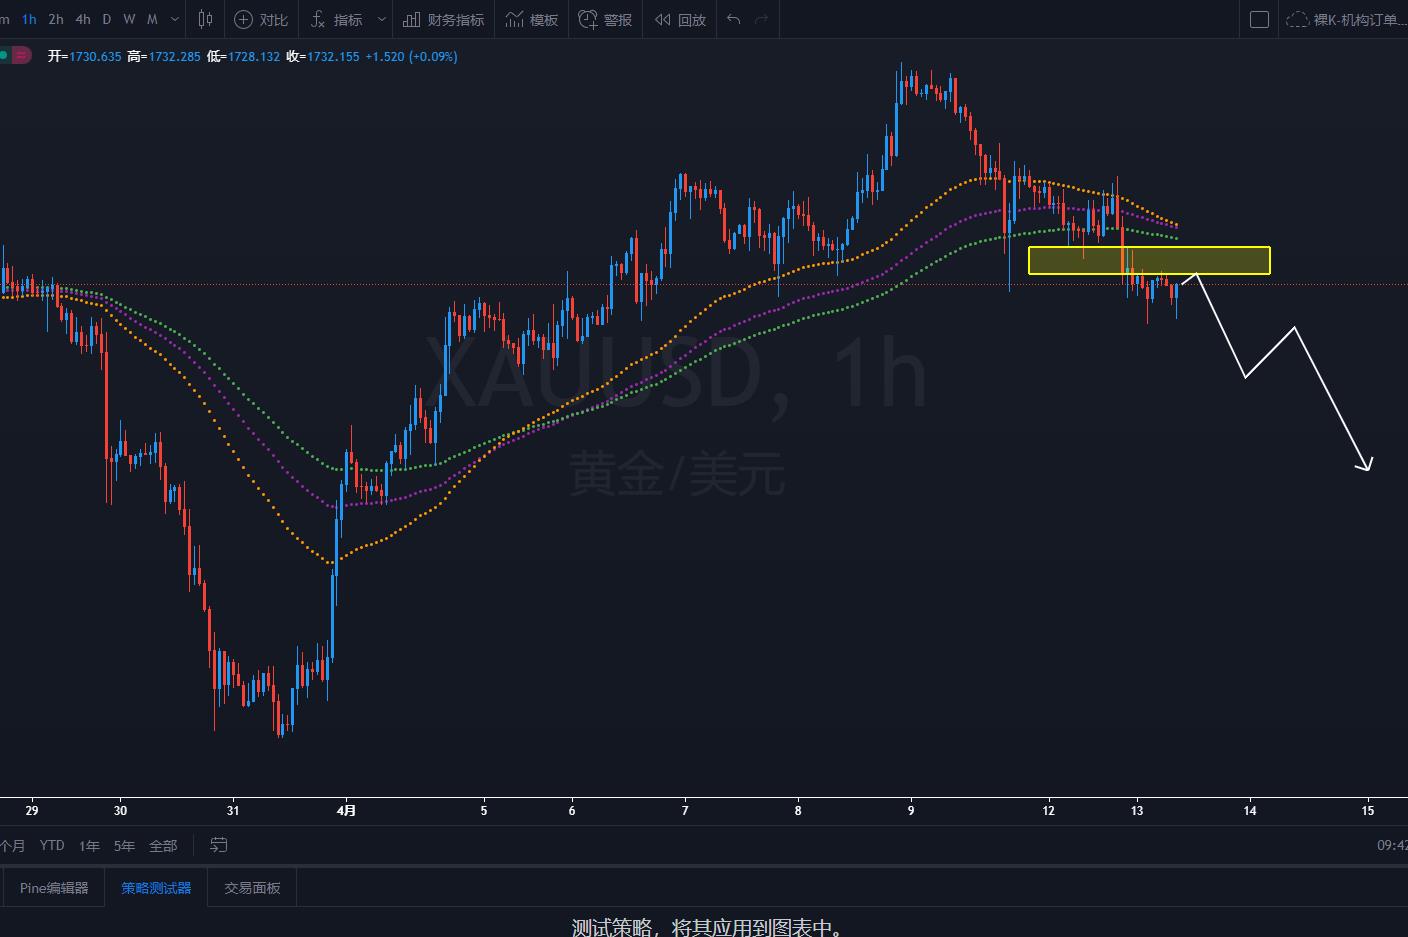
Task: Open the 模板 indicator templates menu
Action: coord(532,19)
